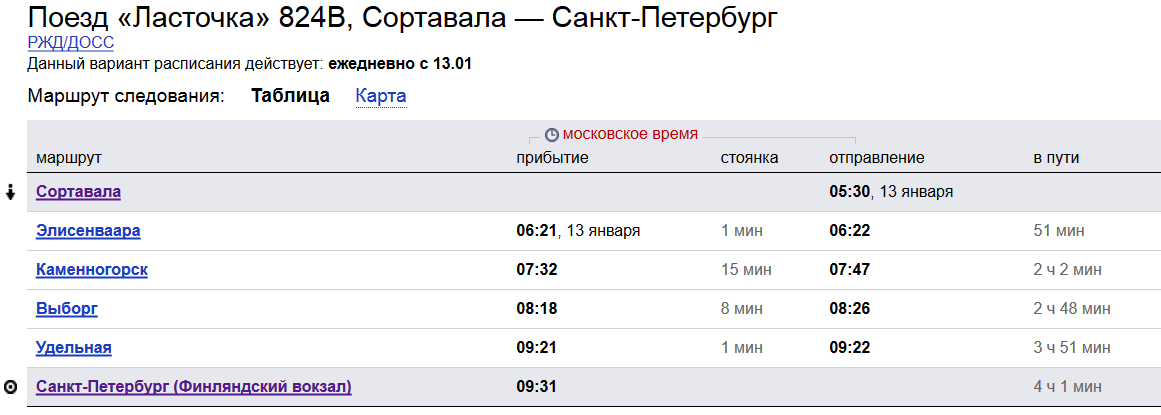This screenshot has height=415, width=1161.
Task: Click the отправление column header
Action: tap(876, 158)
